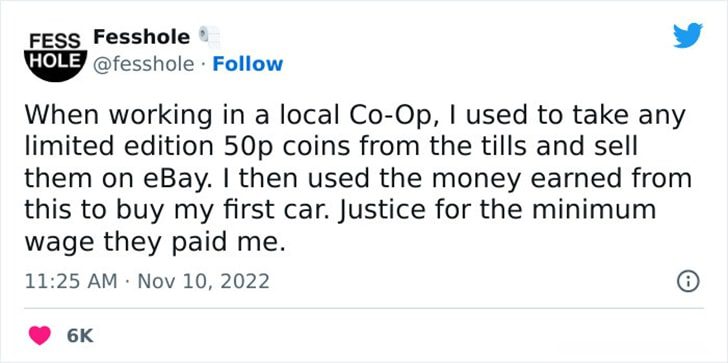Like the tweet with the heart icon
This screenshot has width=728, height=363.
(x=40, y=336)
